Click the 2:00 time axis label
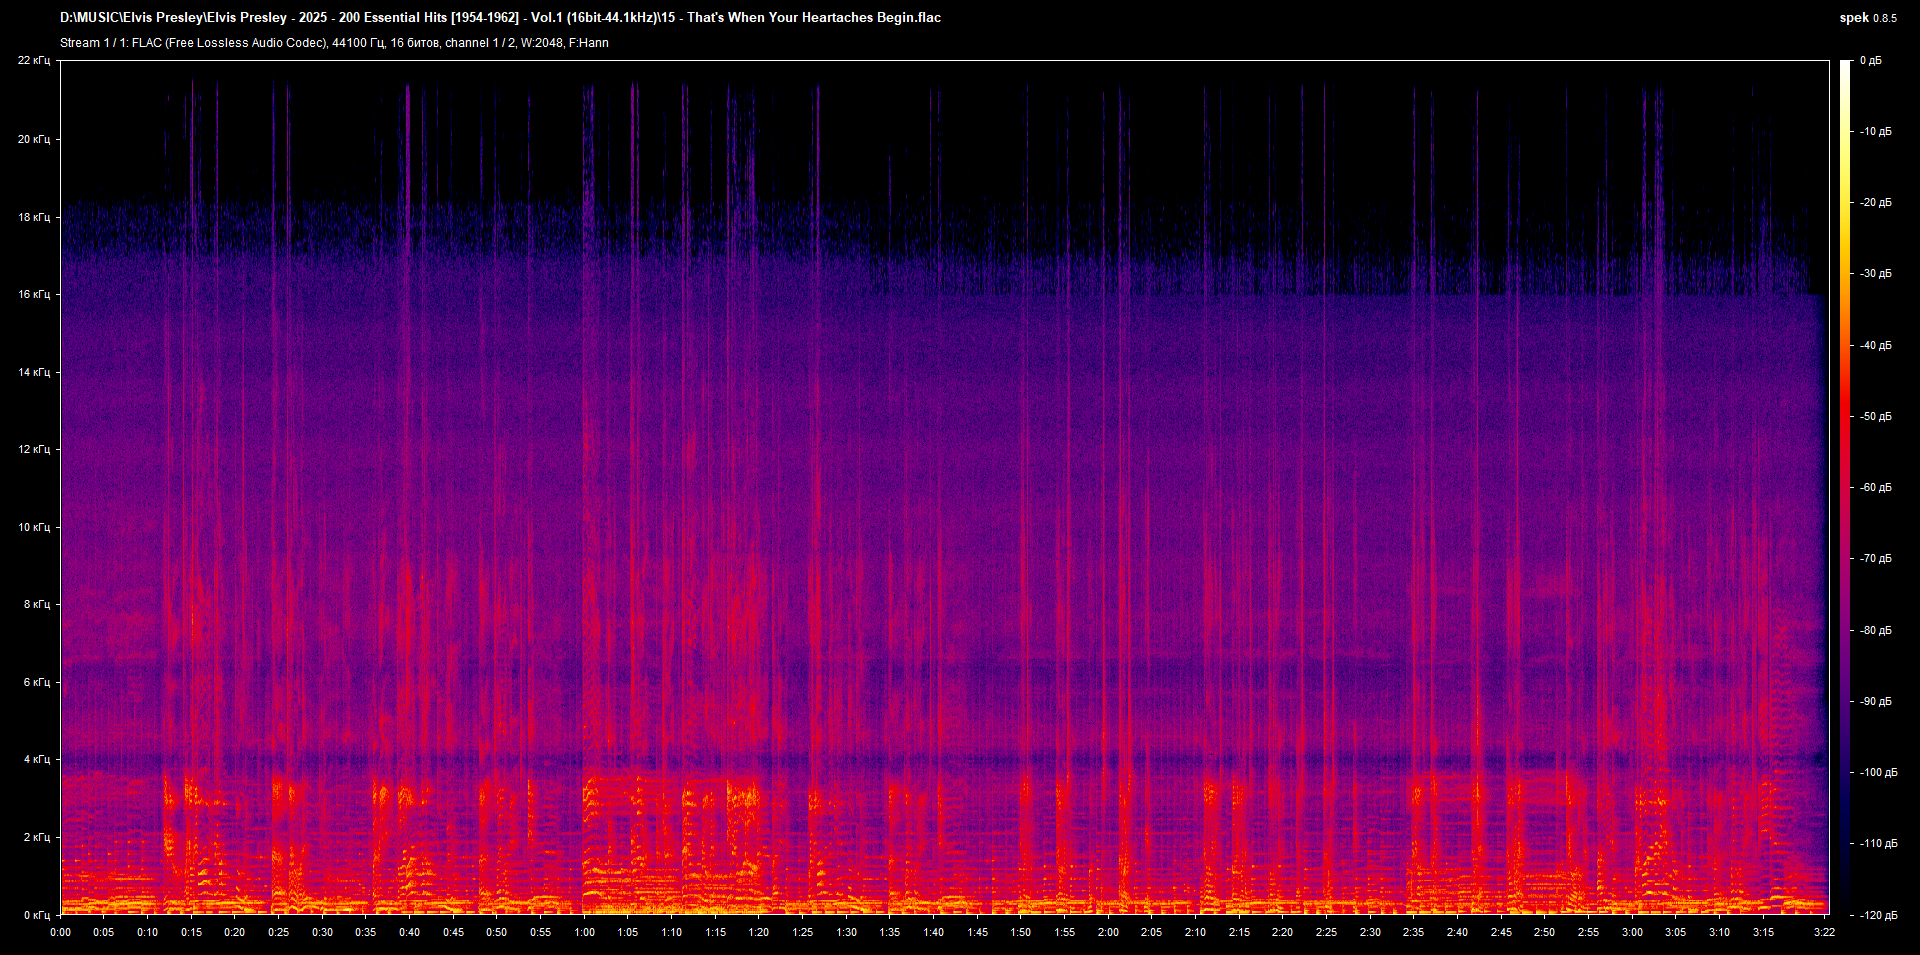1920x955 pixels. (x=1108, y=932)
